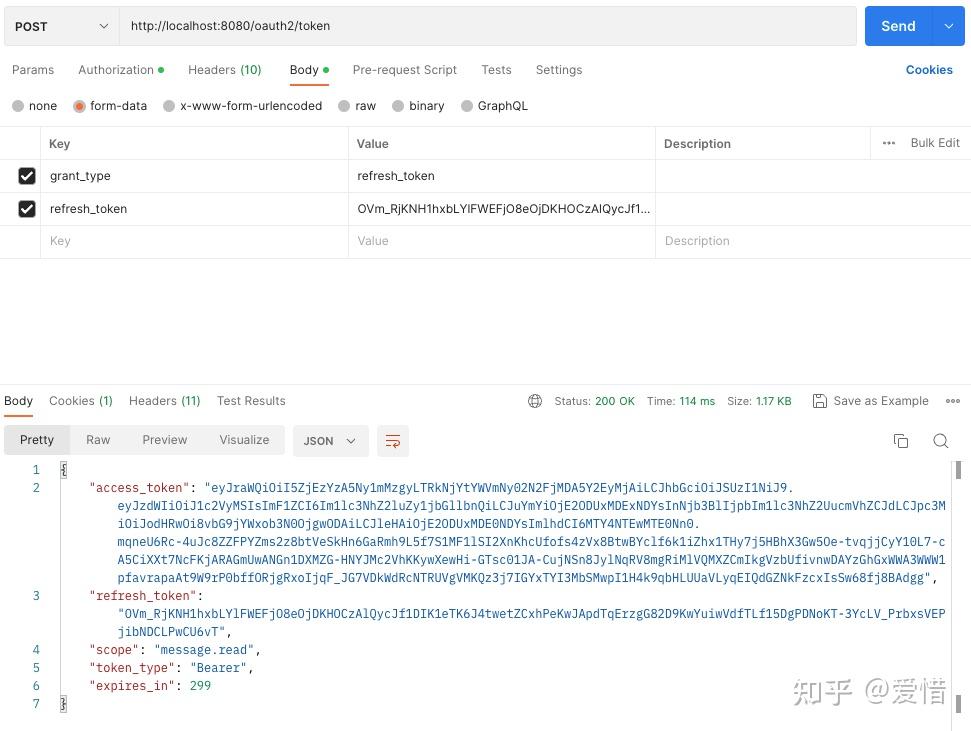Open the Bulk Edit ellipsis menu in Body
Viewport: 971px width, 731px height.
888,143
